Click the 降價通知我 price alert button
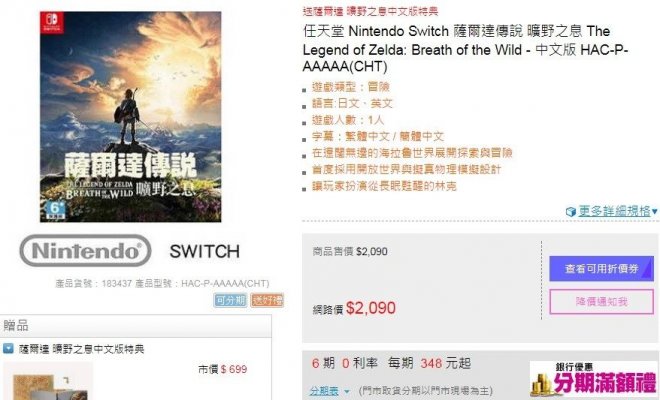660x400 pixels. pyautogui.click(x=601, y=301)
